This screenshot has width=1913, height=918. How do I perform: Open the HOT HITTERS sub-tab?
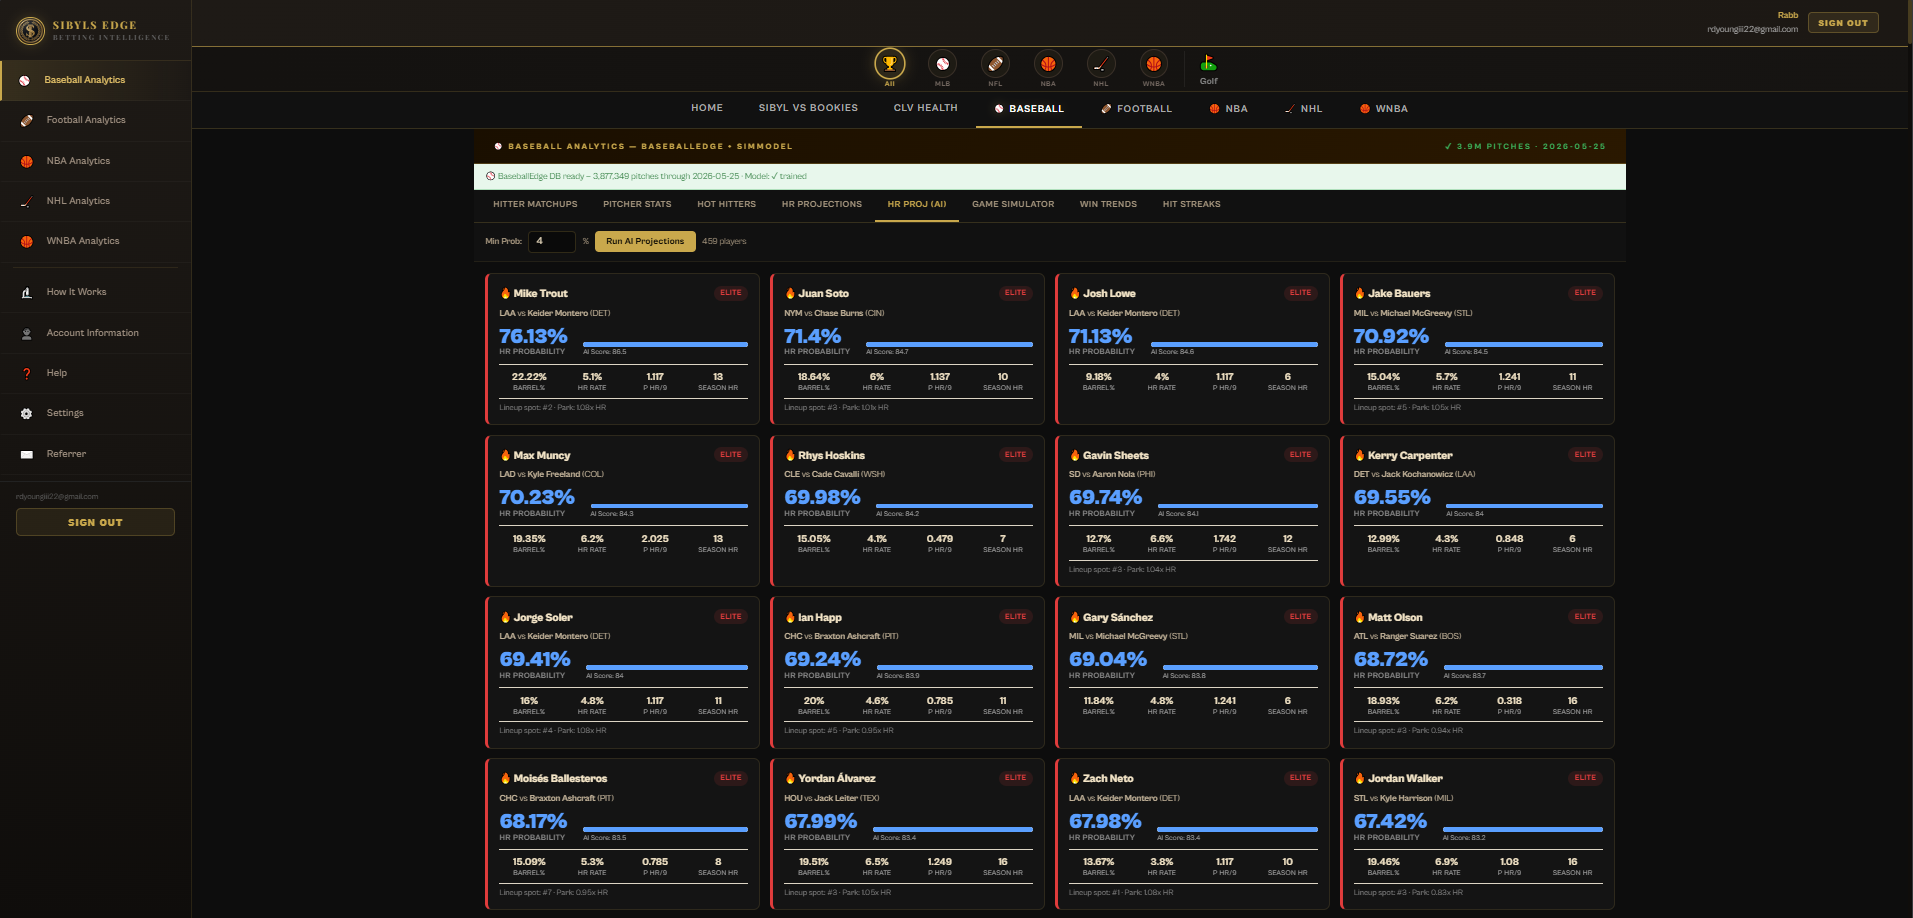click(726, 204)
